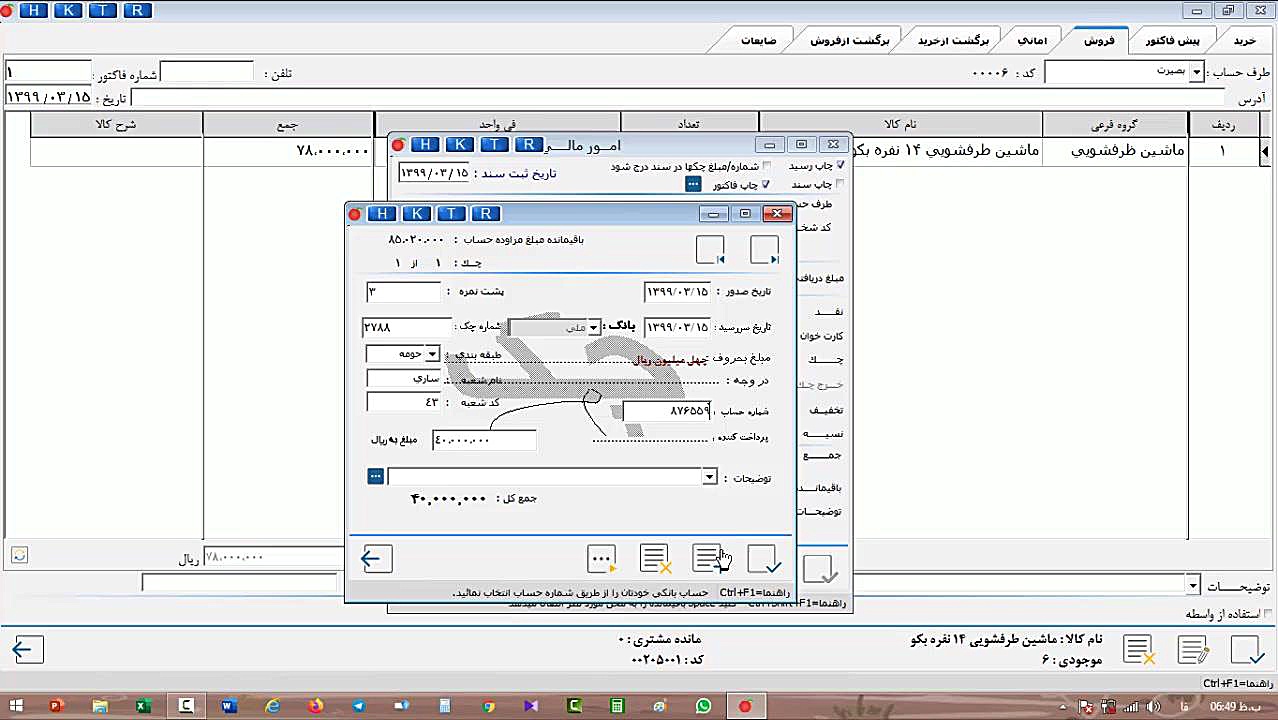Enable شماره/مبلغ چکها در سند checkbox
The image size is (1278, 720).
coord(767,166)
